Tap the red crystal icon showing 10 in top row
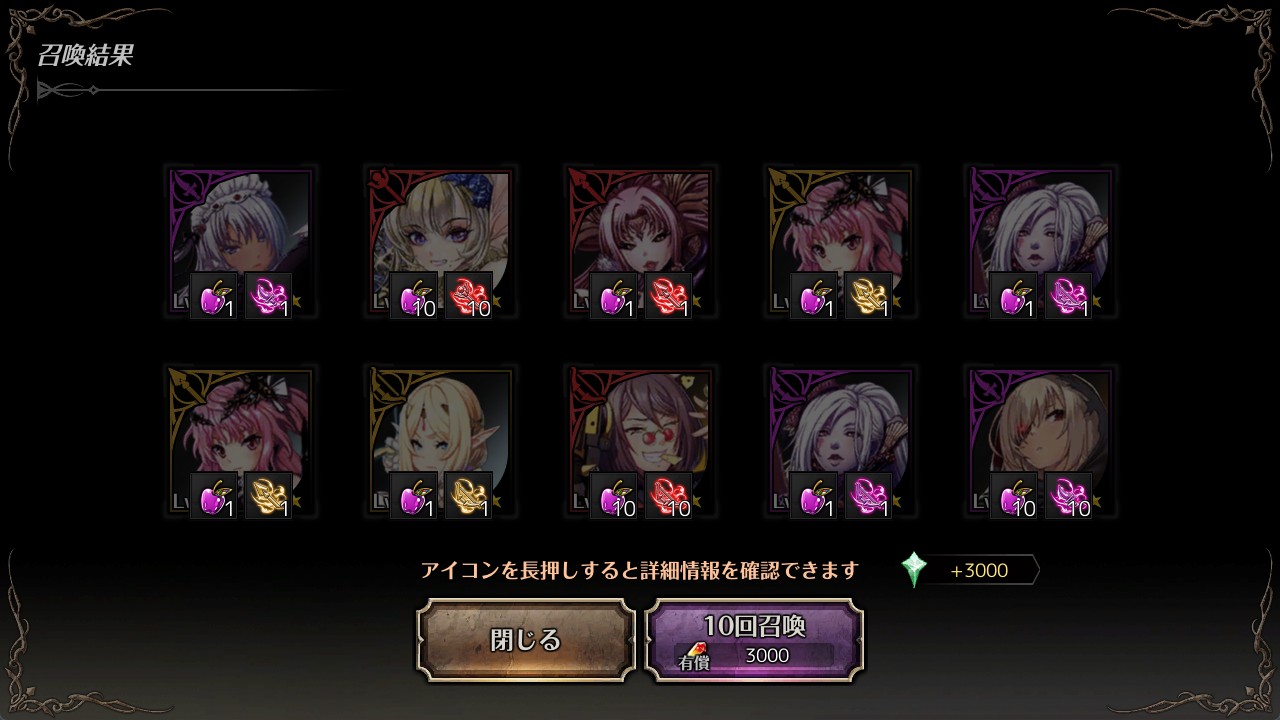Screen dimensions: 1280x720 coord(468,296)
